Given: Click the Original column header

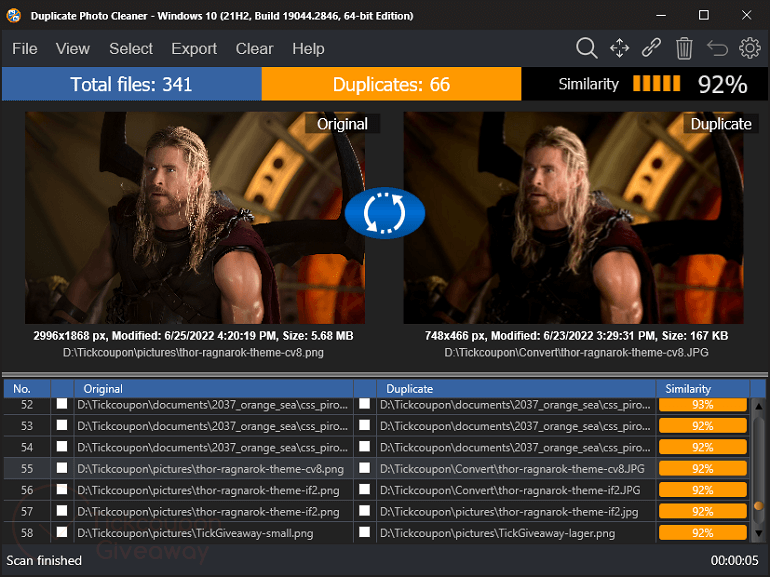Looking at the screenshot, I should tap(214, 389).
